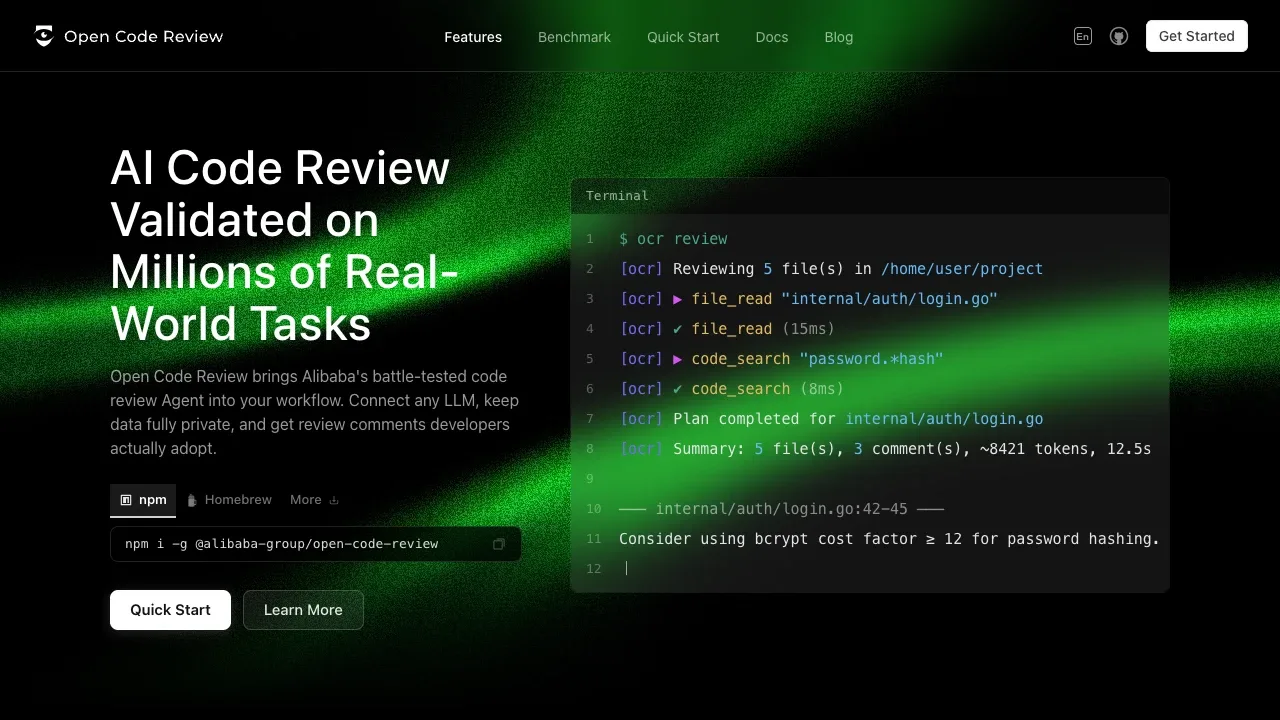The height and width of the screenshot is (720, 1280).
Task: Click the Learn More button
Action: 303,610
